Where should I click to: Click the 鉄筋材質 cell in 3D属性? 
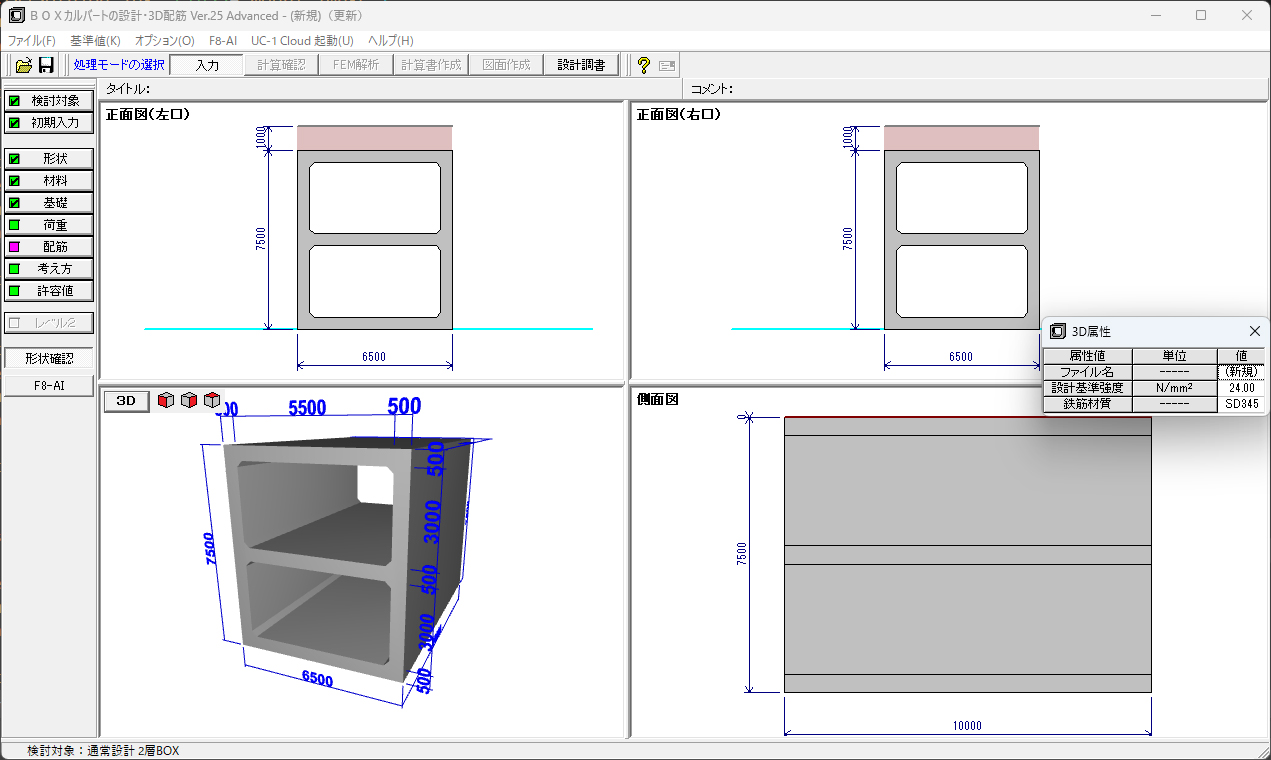1087,404
